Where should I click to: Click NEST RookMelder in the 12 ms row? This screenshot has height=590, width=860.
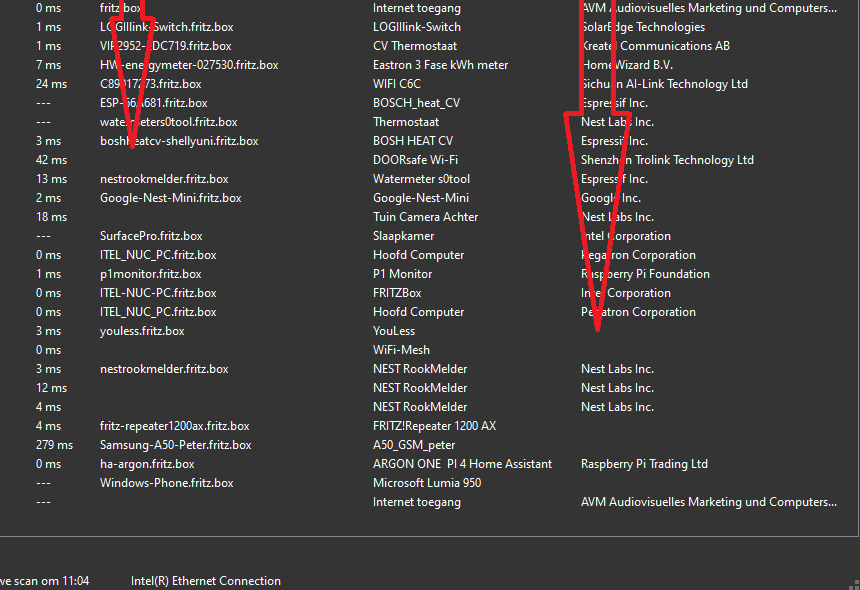pyautogui.click(x=420, y=388)
